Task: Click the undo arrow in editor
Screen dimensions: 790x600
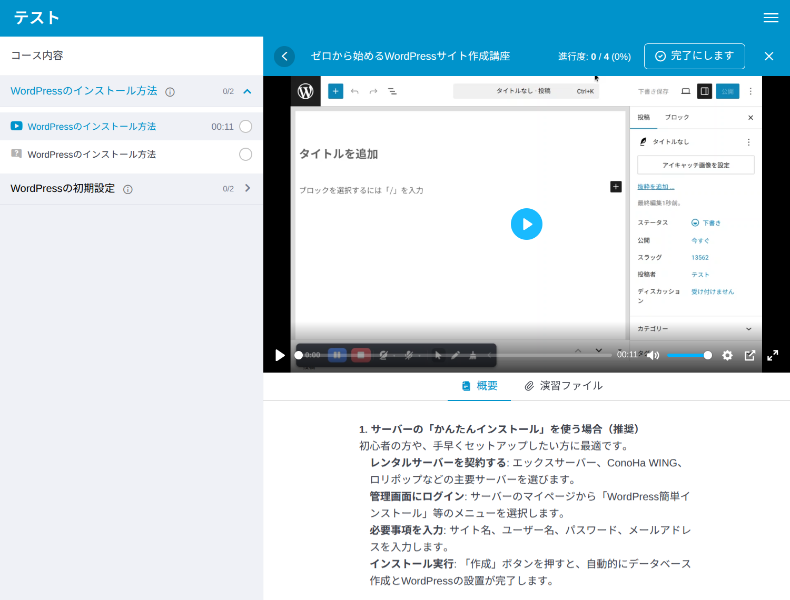Action: coord(355,91)
